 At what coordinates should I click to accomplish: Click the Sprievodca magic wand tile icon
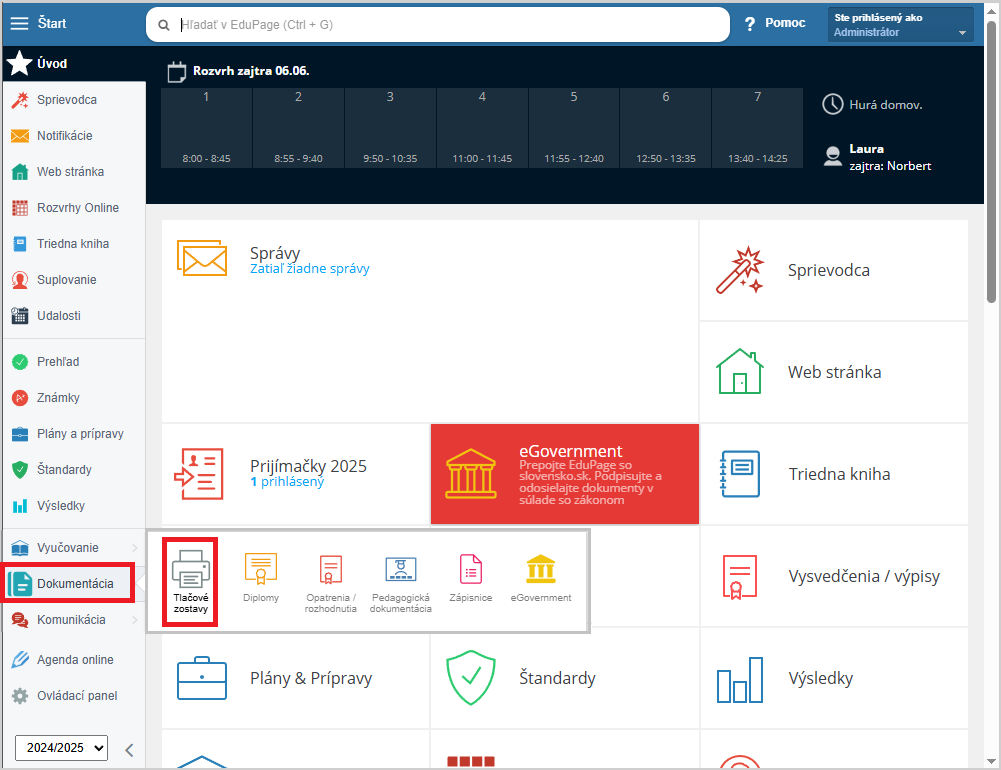pos(740,270)
